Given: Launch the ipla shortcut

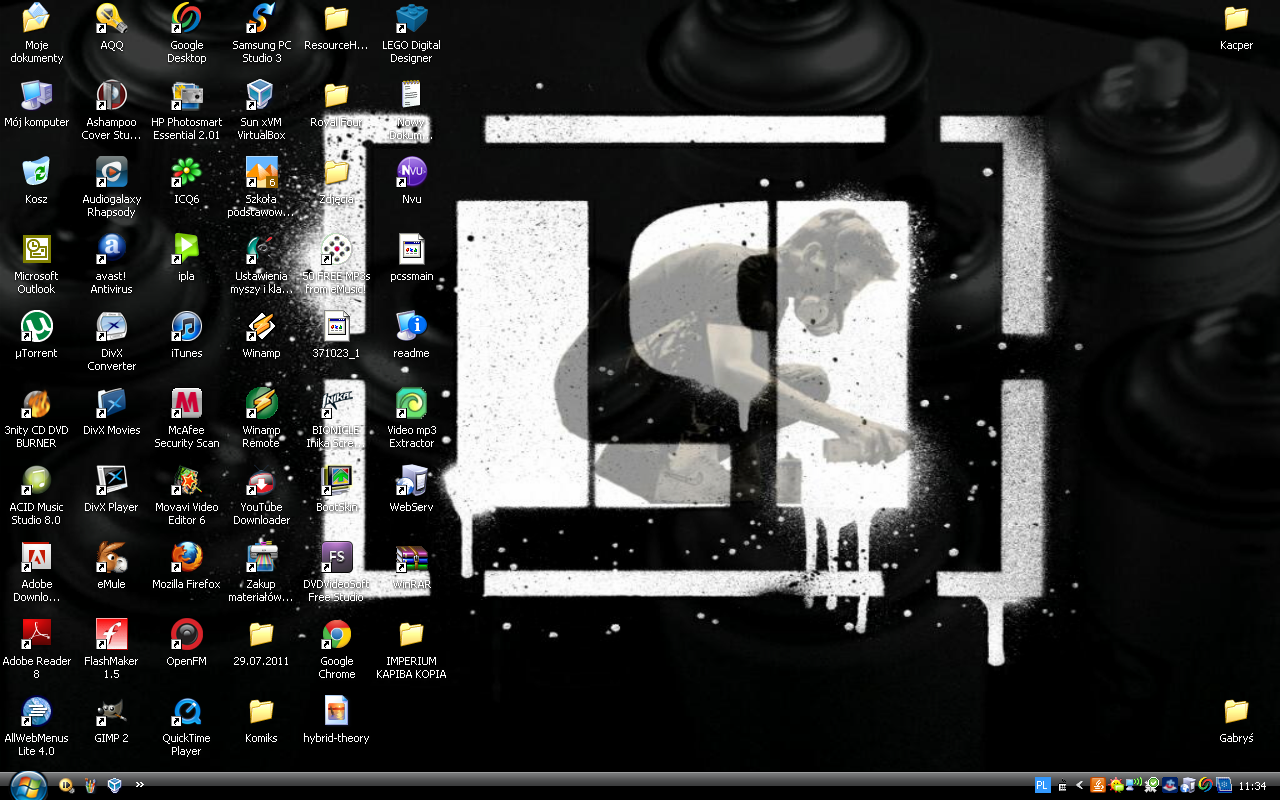Looking at the screenshot, I should pyautogui.click(x=186, y=258).
